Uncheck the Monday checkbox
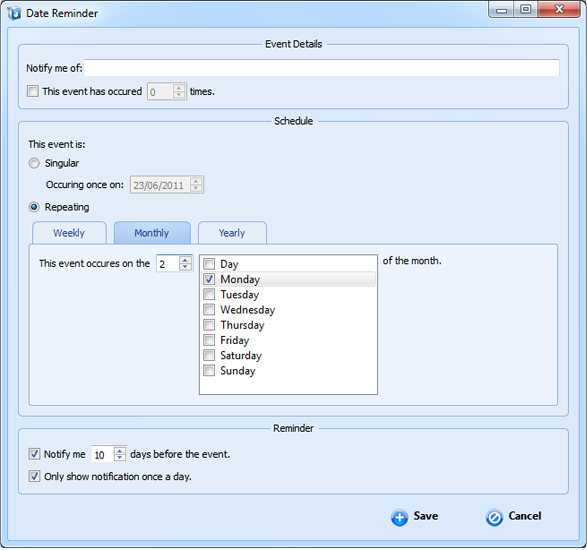This screenshot has width=587, height=550. coord(209,279)
